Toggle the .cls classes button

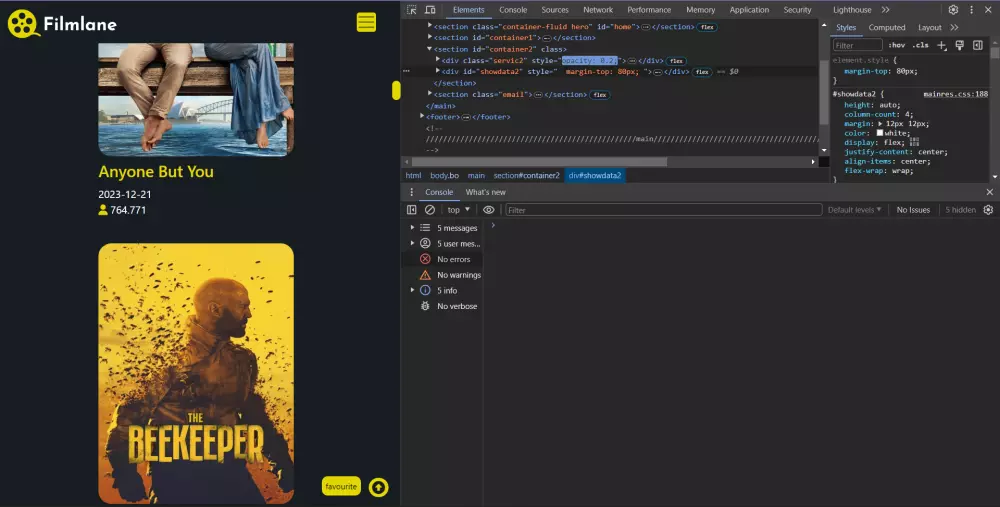click(x=920, y=45)
